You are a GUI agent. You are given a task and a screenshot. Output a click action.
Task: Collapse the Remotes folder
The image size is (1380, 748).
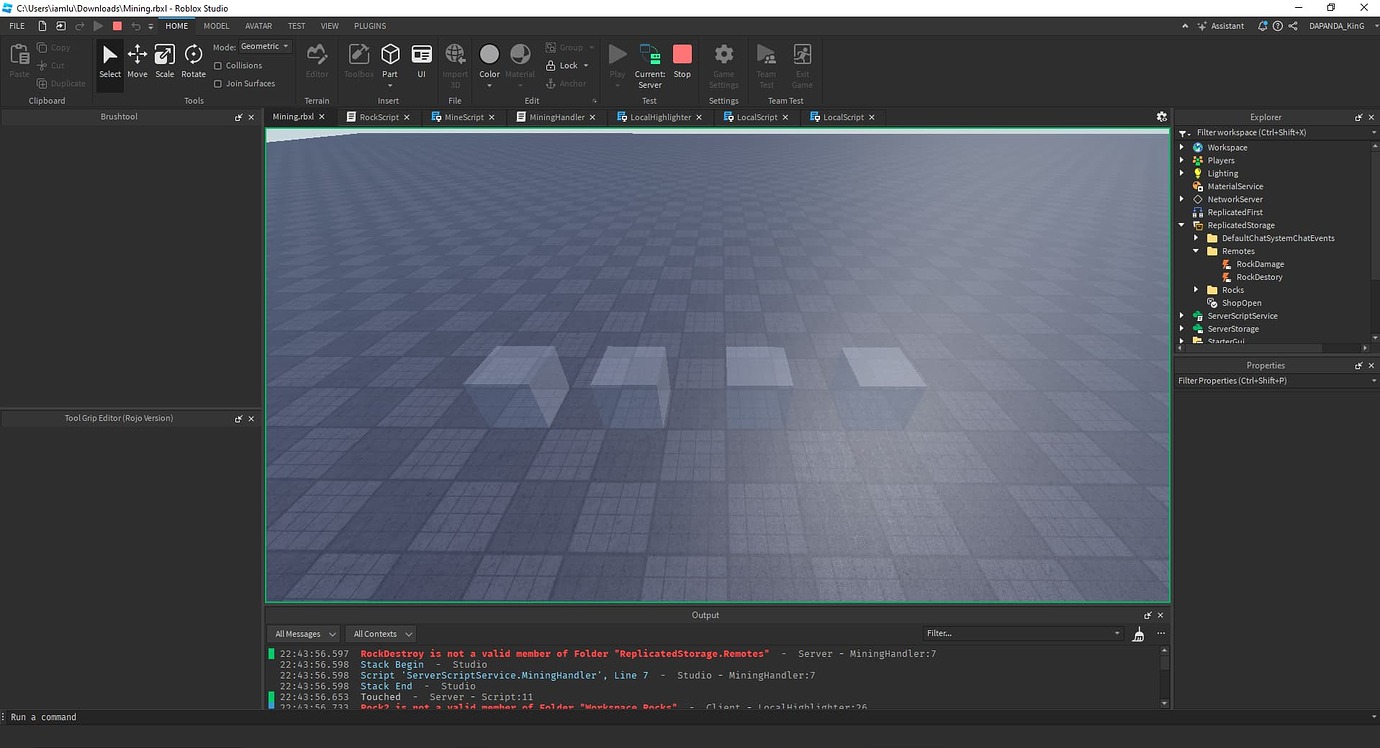1196,252
